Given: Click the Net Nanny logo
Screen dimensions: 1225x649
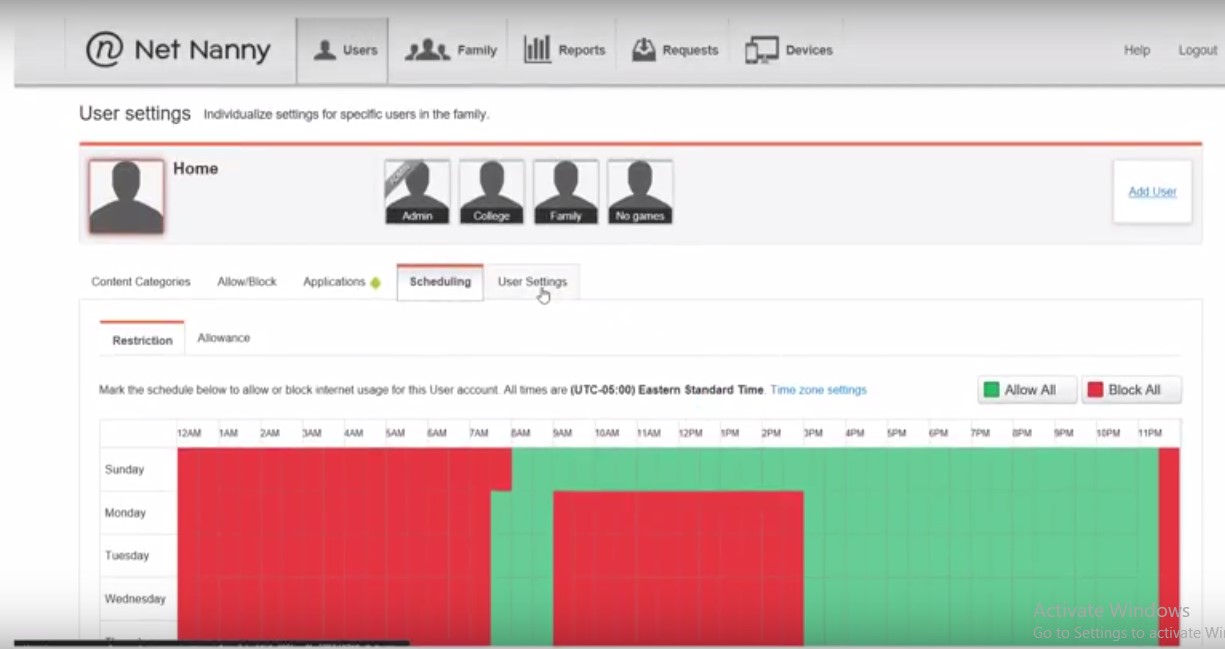Looking at the screenshot, I should tap(178, 50).
